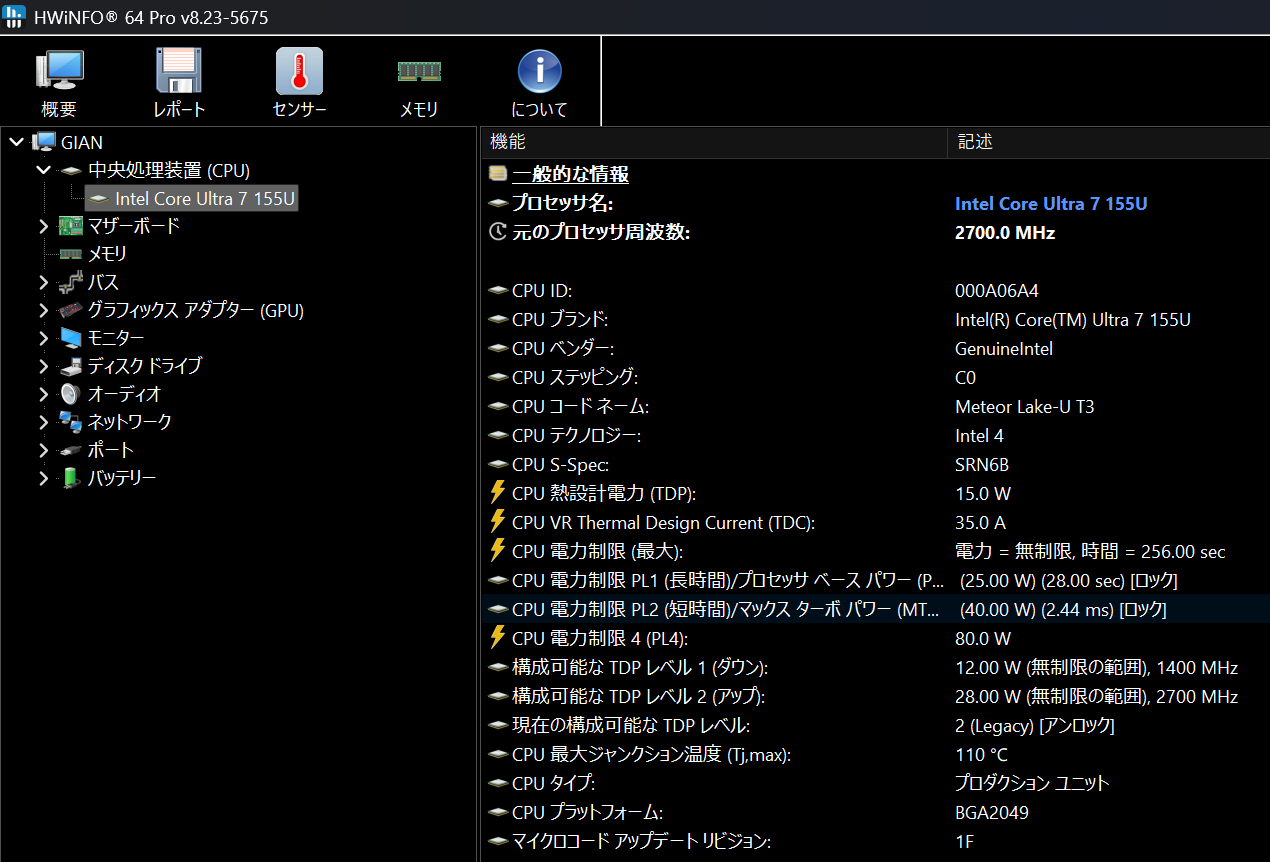Click the lightning icon beside CPU 熱設計電力 (TDP)
1270x862 pixels.
[x=498, y=493]
